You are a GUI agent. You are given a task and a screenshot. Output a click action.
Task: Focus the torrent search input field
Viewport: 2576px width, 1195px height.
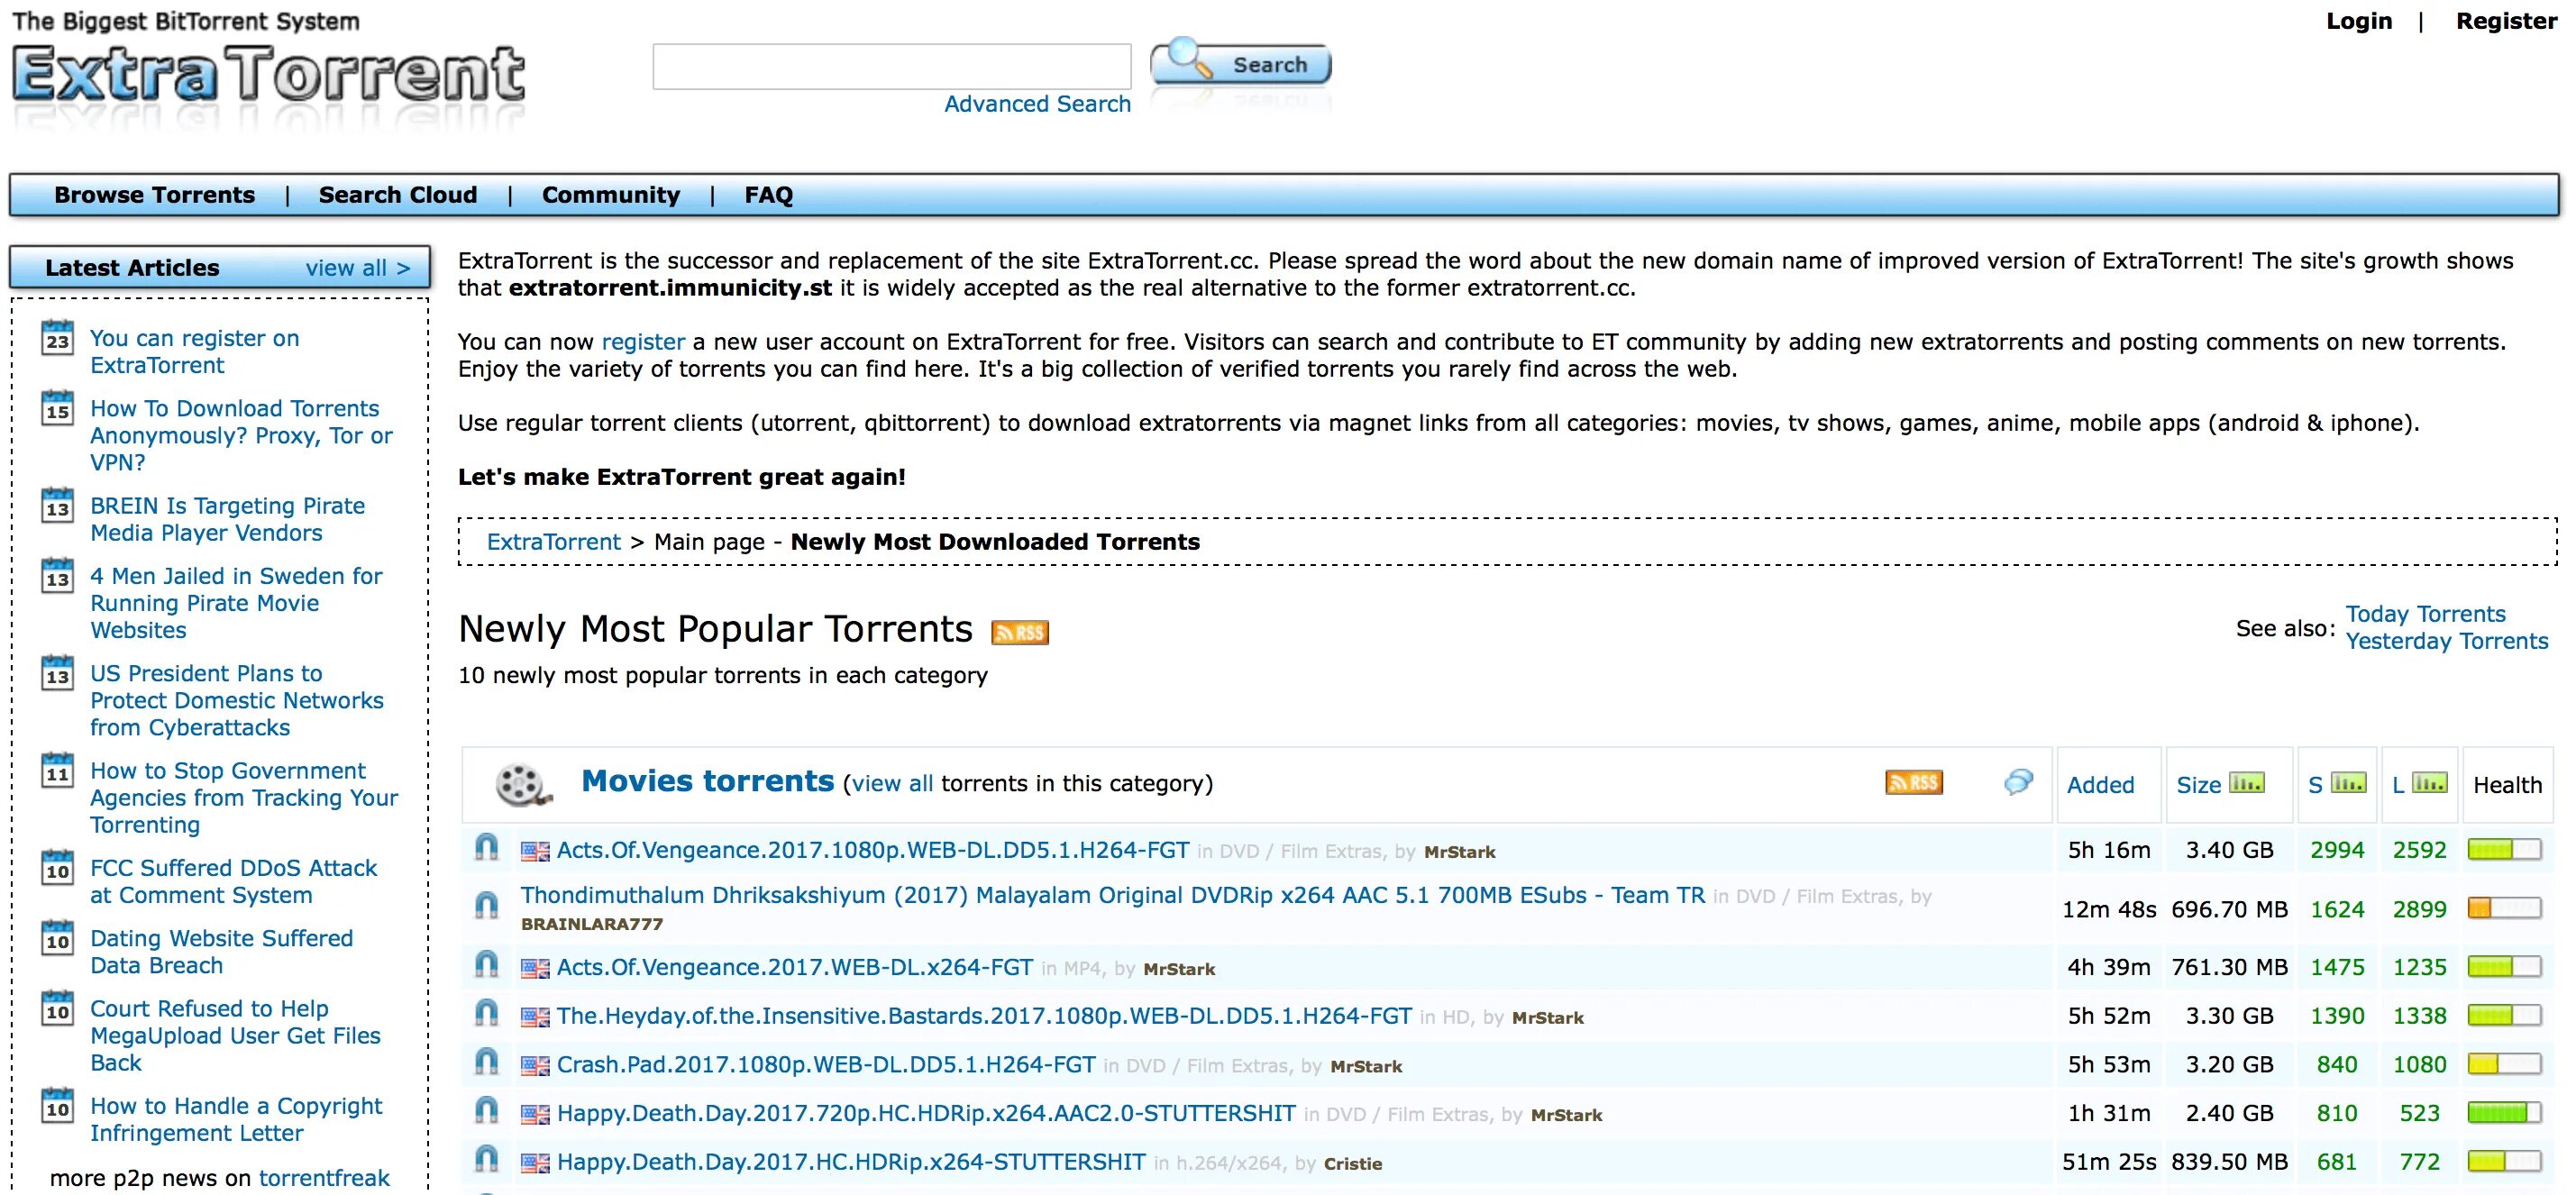[891, 66]
